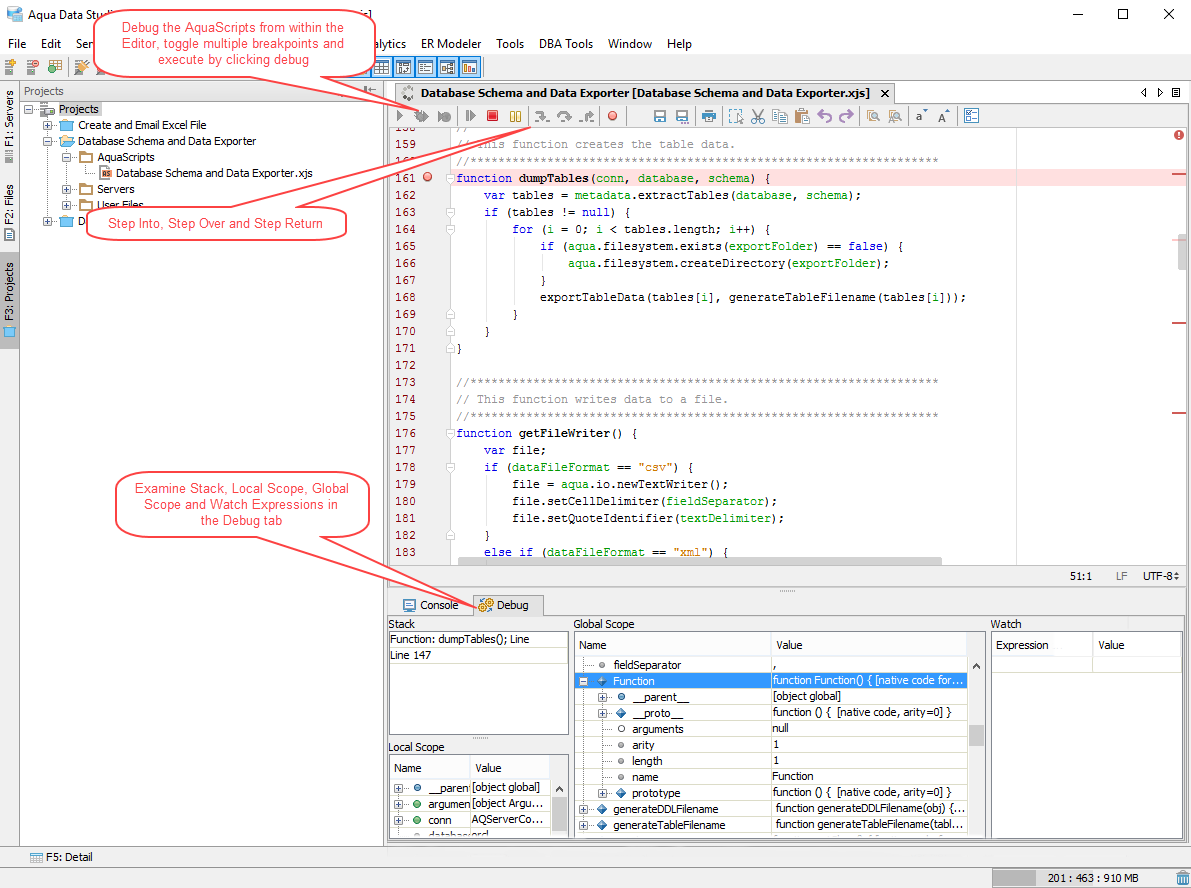This screenshot has height=888, width=1191.
Task: Close the Database Schema and Data Exporter editor tab
Action: pos(885,93)
